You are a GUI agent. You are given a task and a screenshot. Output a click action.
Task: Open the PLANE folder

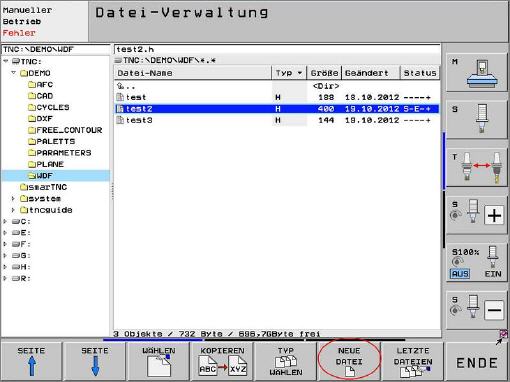46,164
